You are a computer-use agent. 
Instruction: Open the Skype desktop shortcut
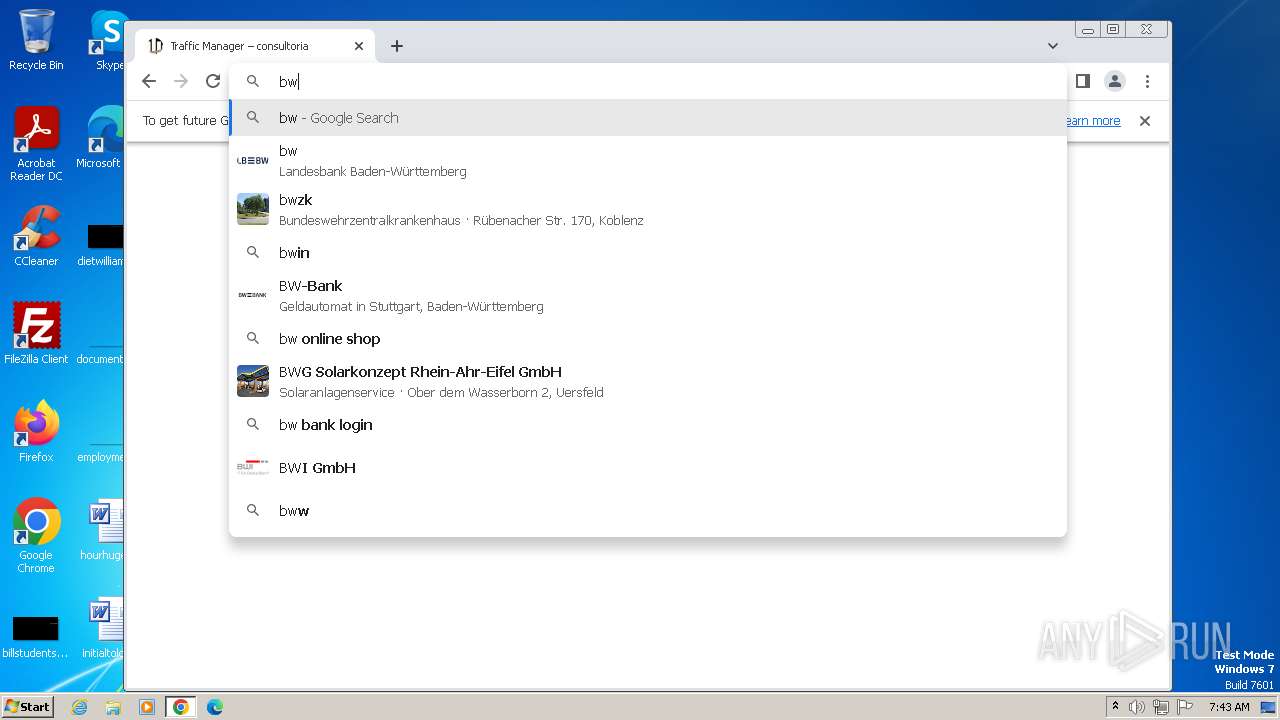pyautogui.click(x=108, y=40)
